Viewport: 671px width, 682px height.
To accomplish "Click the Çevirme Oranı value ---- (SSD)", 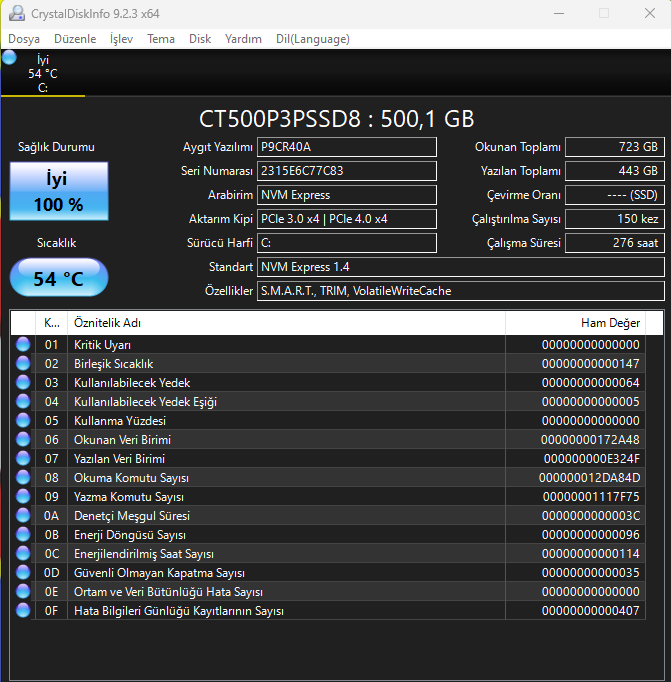I will [614, 195].
